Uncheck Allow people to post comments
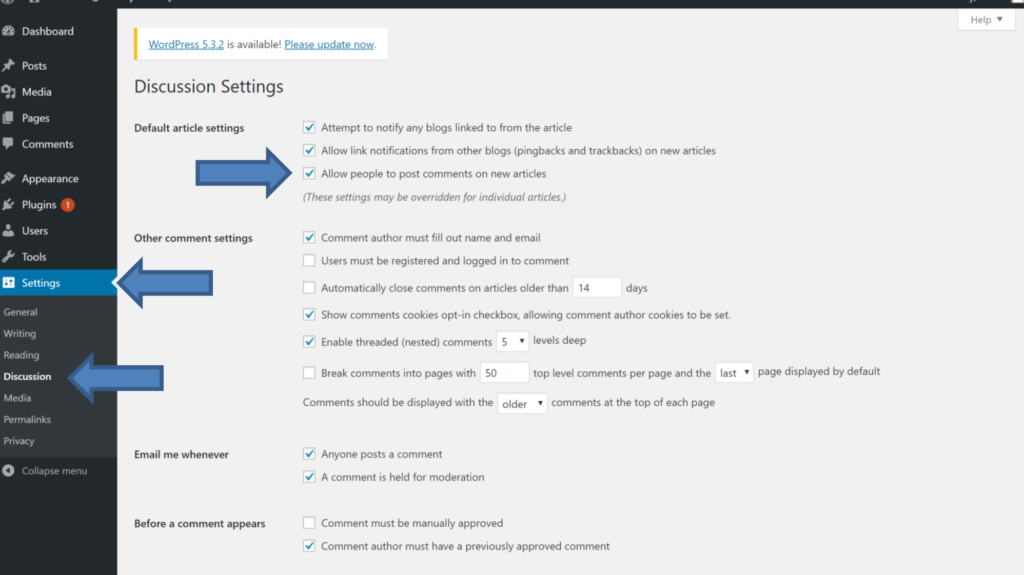Viewport: 1024px width, 575px height. coord(309,173)
